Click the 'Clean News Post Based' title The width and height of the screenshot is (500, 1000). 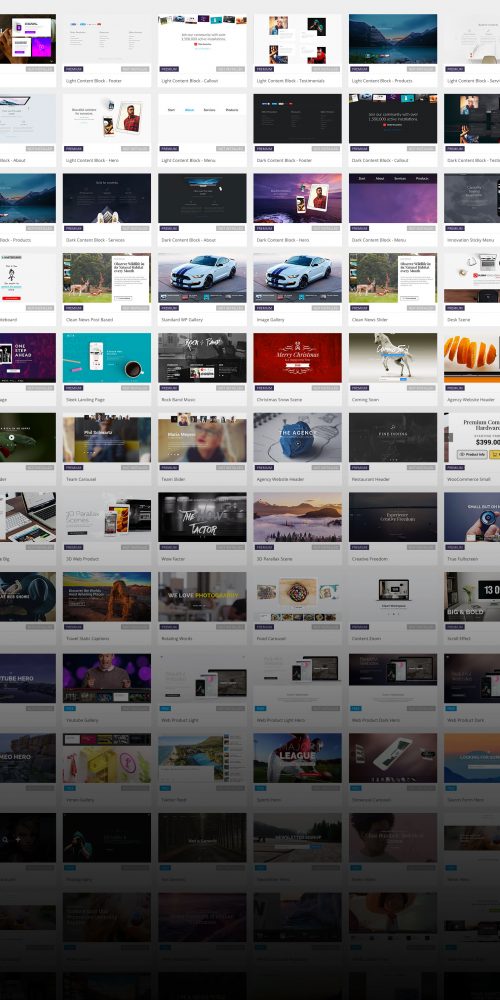tap(88, 320)
